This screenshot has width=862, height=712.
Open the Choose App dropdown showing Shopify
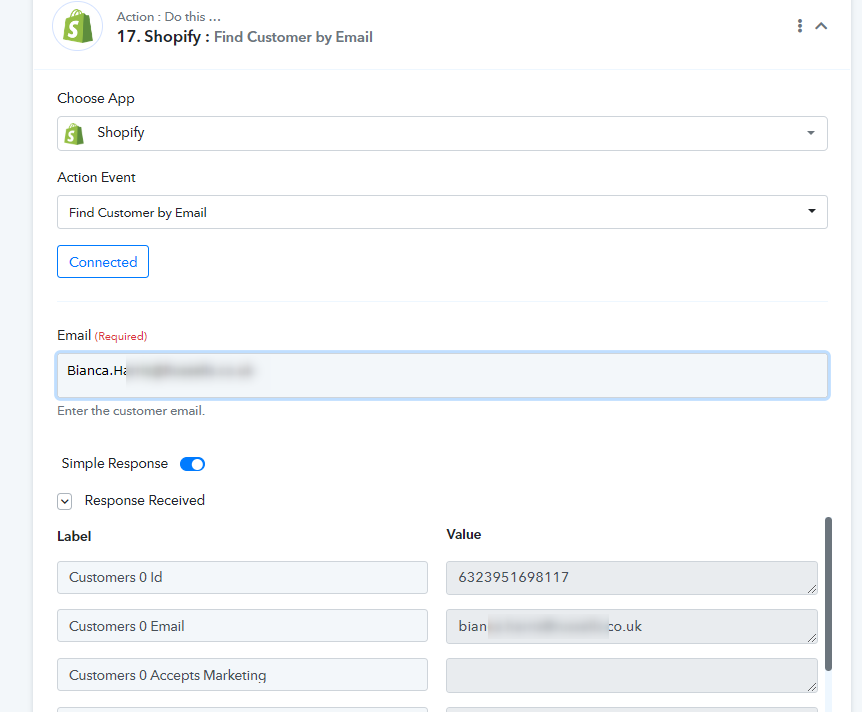[x=442, y=133]
